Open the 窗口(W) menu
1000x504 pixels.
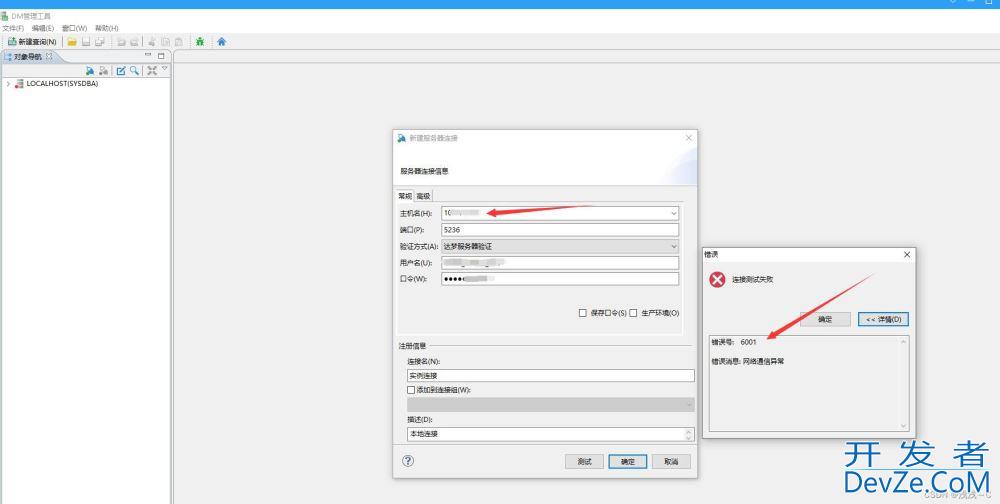(74, 28)
